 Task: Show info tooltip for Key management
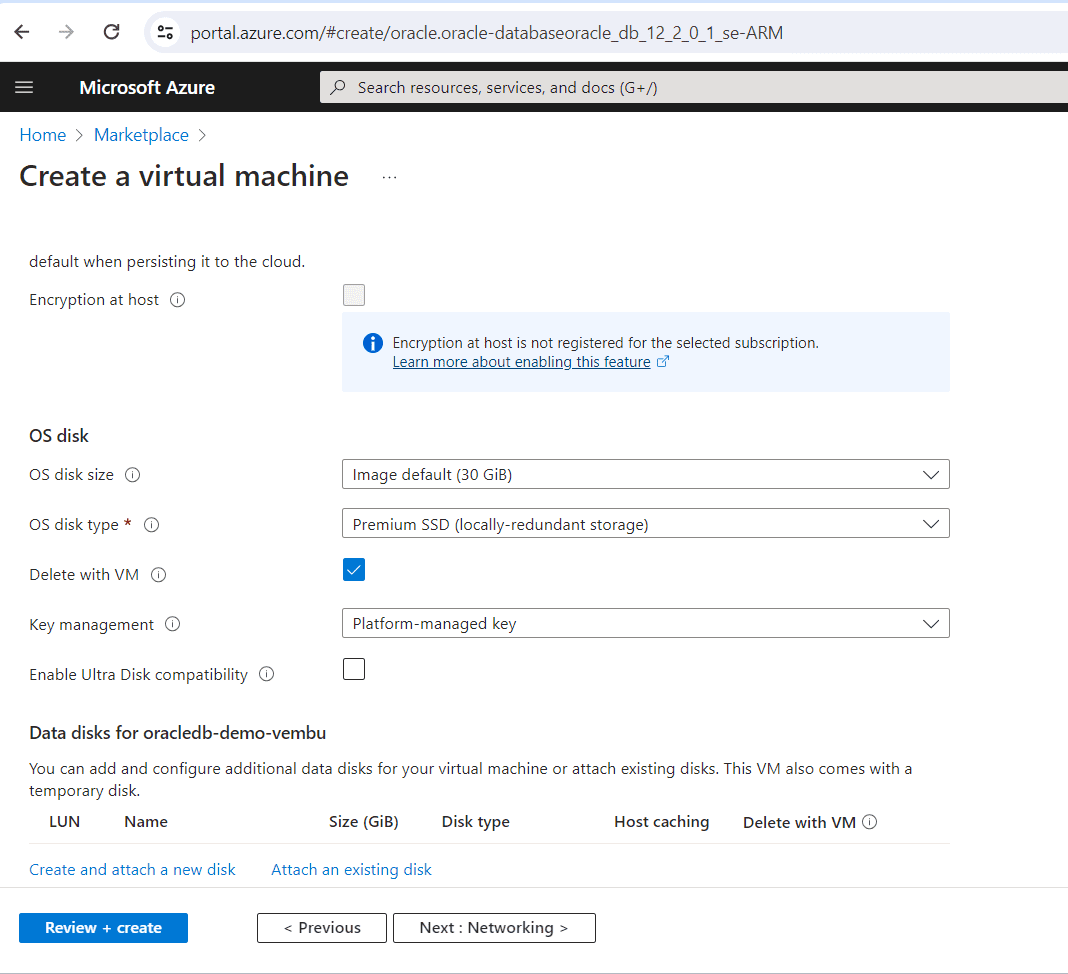172,625
